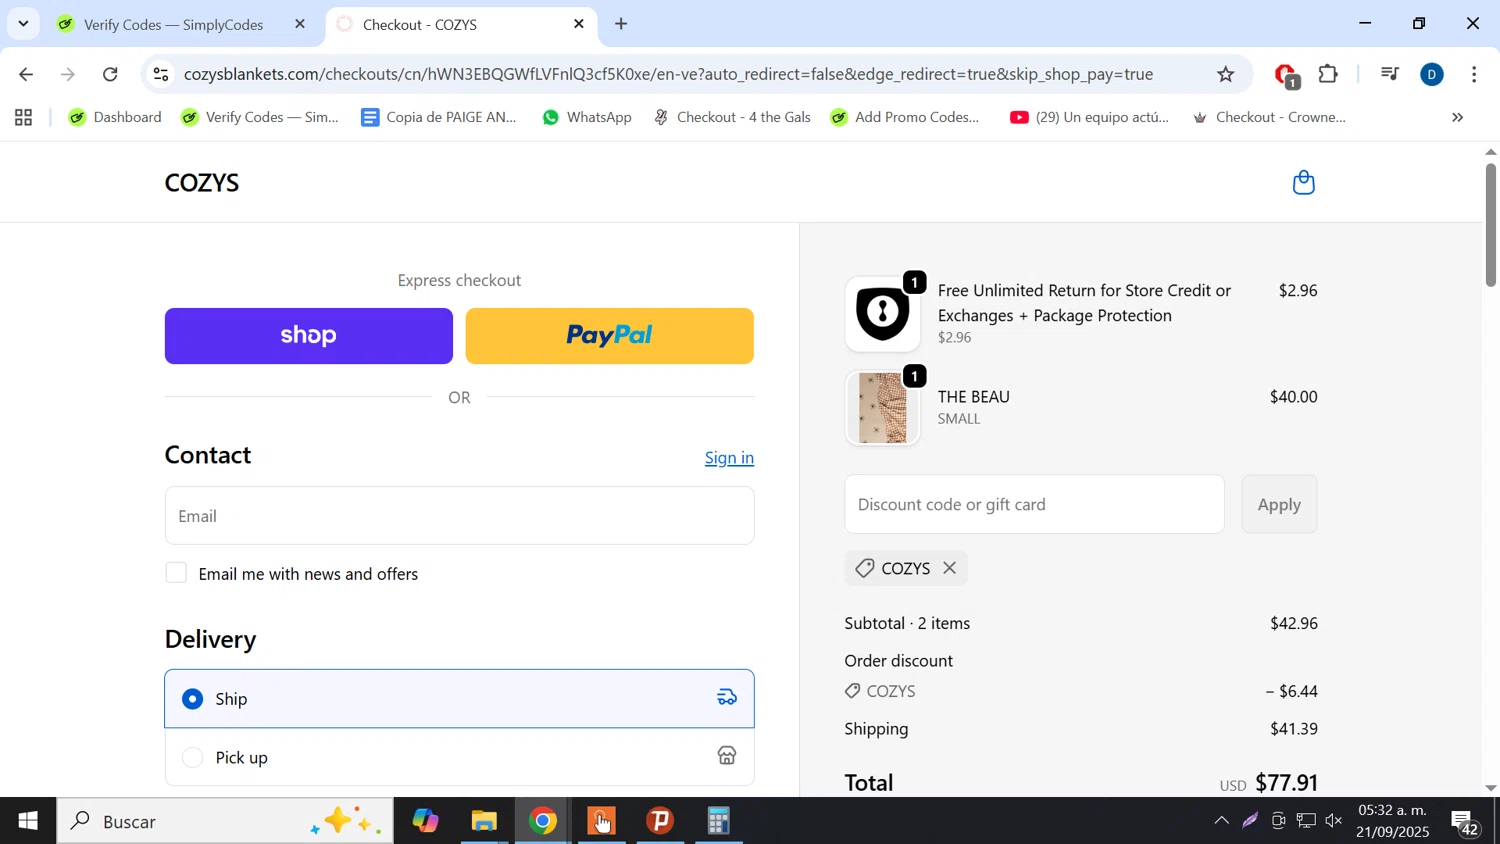Open Copia de PAIGE AN... bookmark
1500x844 pixels.
point(438,118)
